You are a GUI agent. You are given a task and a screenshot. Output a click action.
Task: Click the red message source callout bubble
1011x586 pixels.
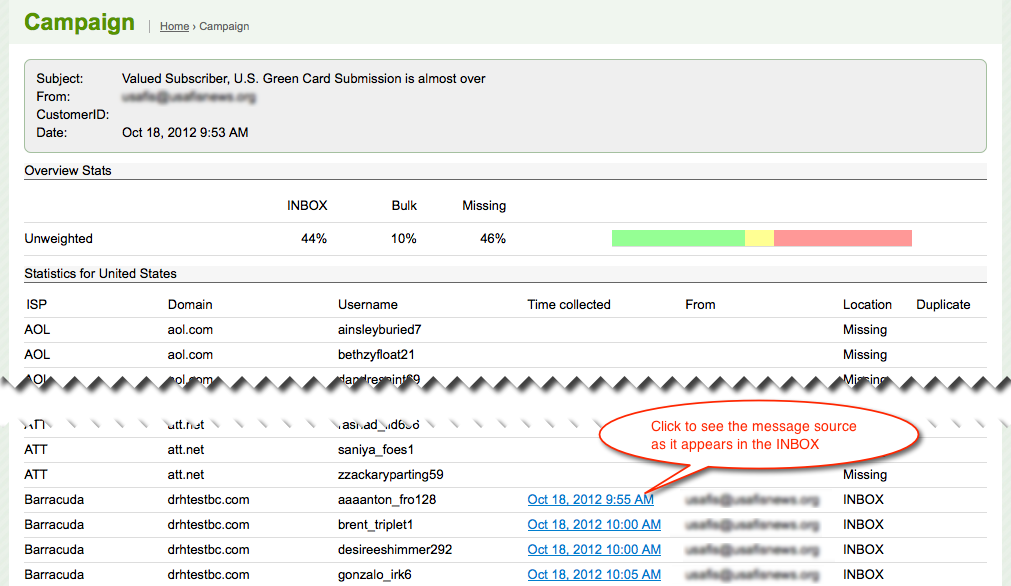tap(758, 435)
